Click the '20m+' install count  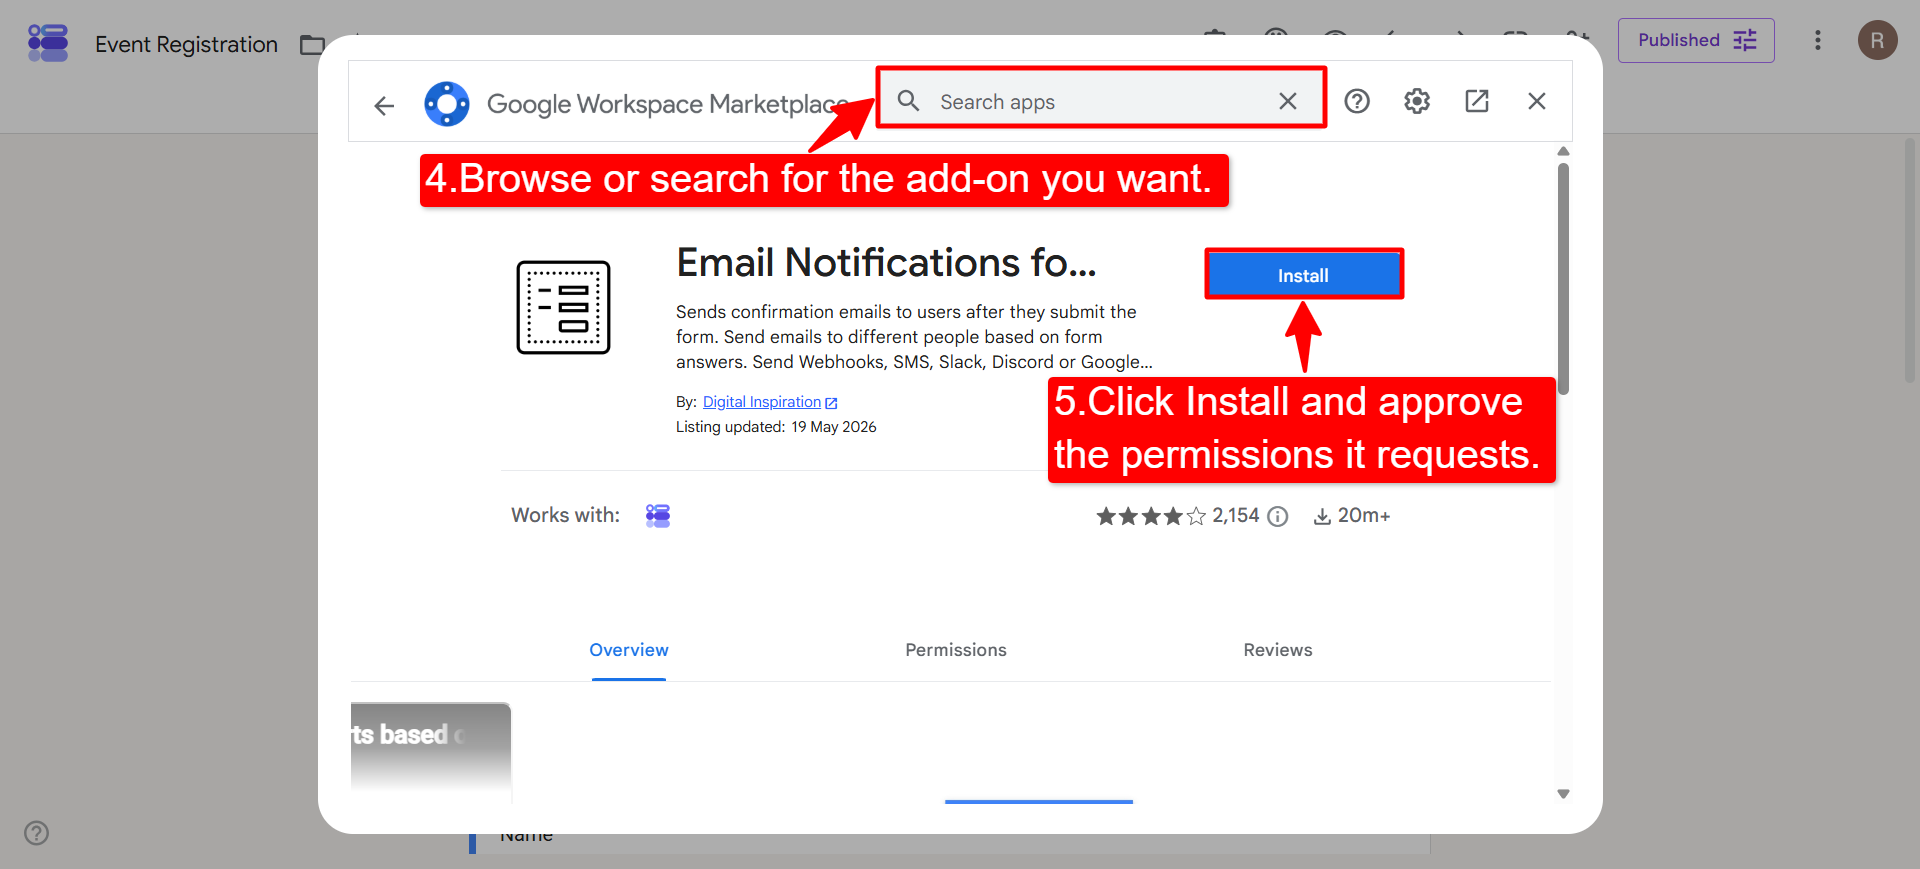1364,516
